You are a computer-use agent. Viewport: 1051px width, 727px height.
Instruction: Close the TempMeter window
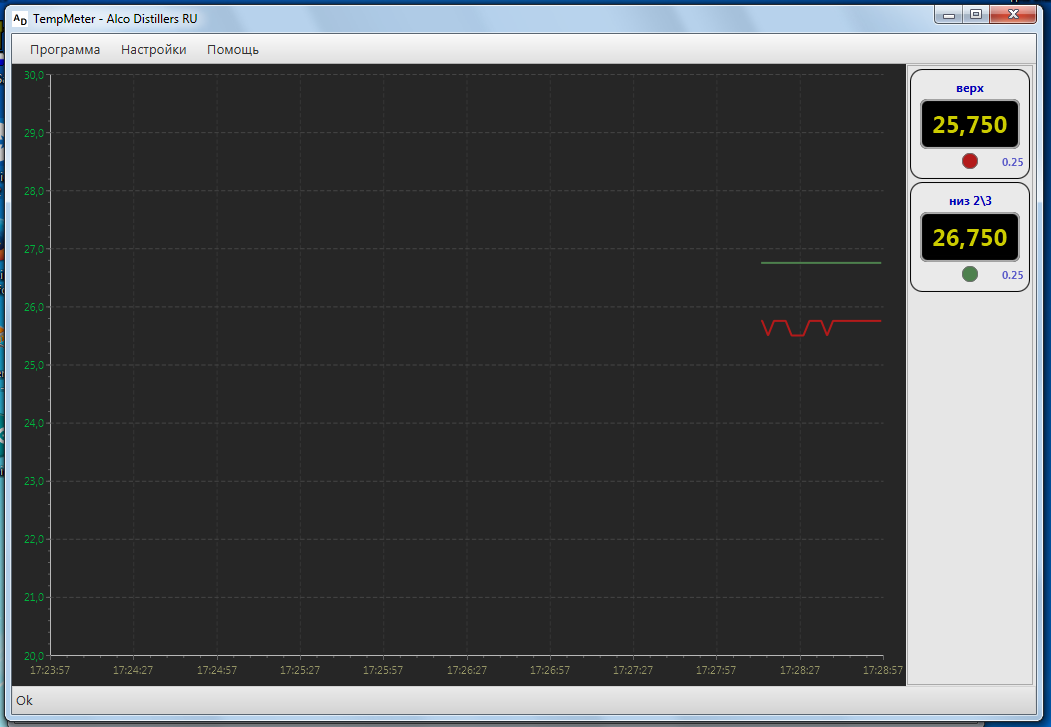1015,14
